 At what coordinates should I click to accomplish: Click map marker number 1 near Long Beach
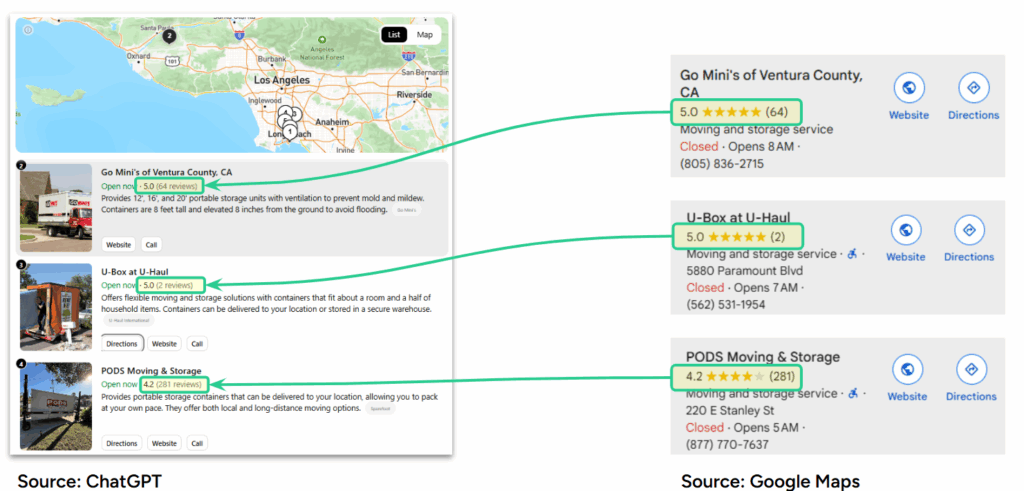coord(289,133)
